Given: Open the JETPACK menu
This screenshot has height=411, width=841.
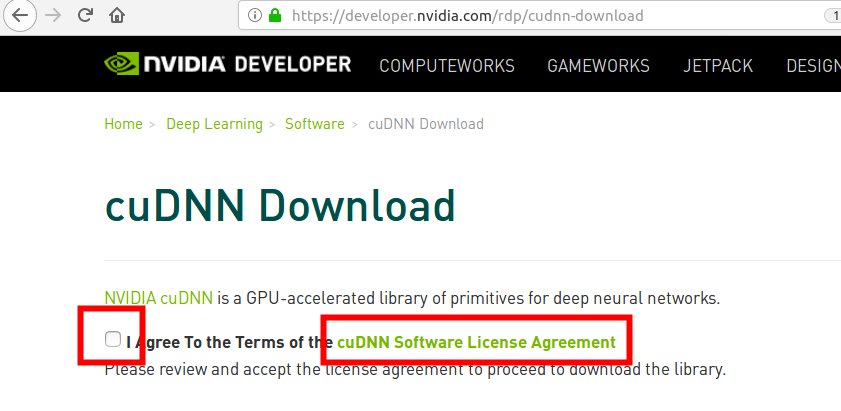Looking at the screenshot, I should tap(718, 66).
